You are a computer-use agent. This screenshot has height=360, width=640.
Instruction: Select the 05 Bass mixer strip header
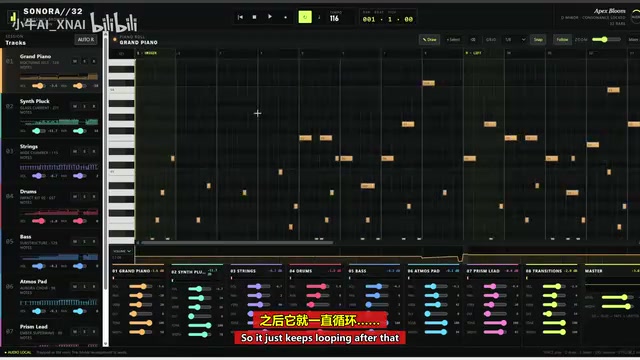[374, 271]
